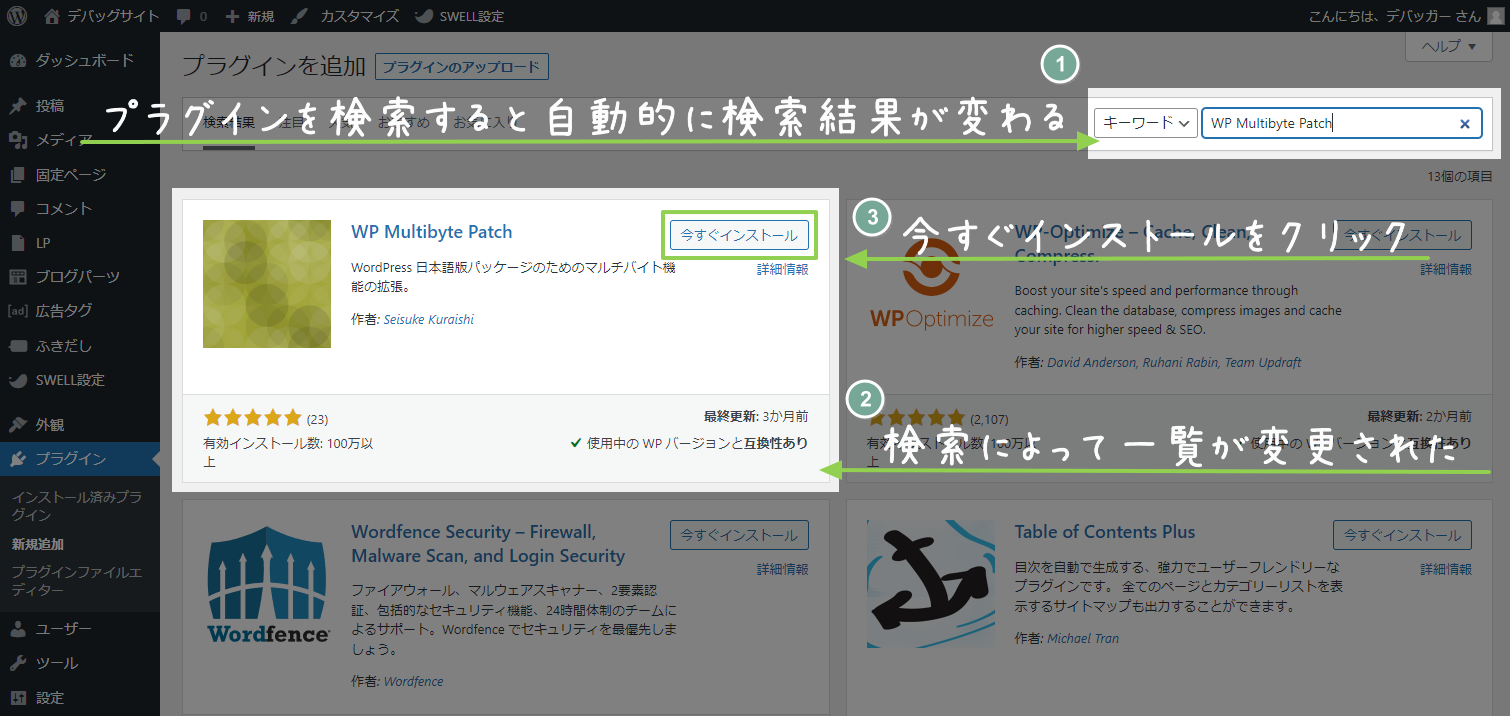This screenshot has width=1510, height=716.
Task: Open the キーワード dropdown
Action: pyautogui.click(x=1145, y=122)
